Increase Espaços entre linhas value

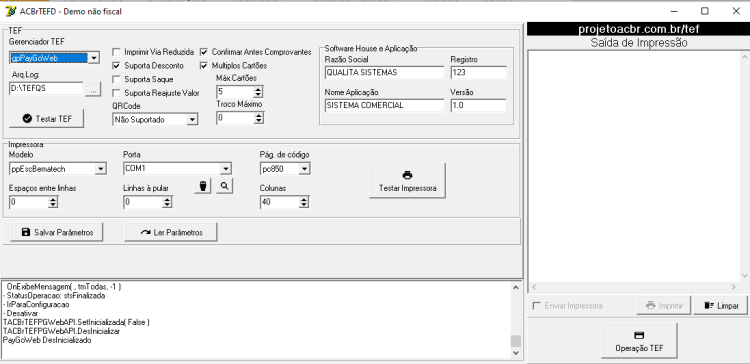point(53,199)
